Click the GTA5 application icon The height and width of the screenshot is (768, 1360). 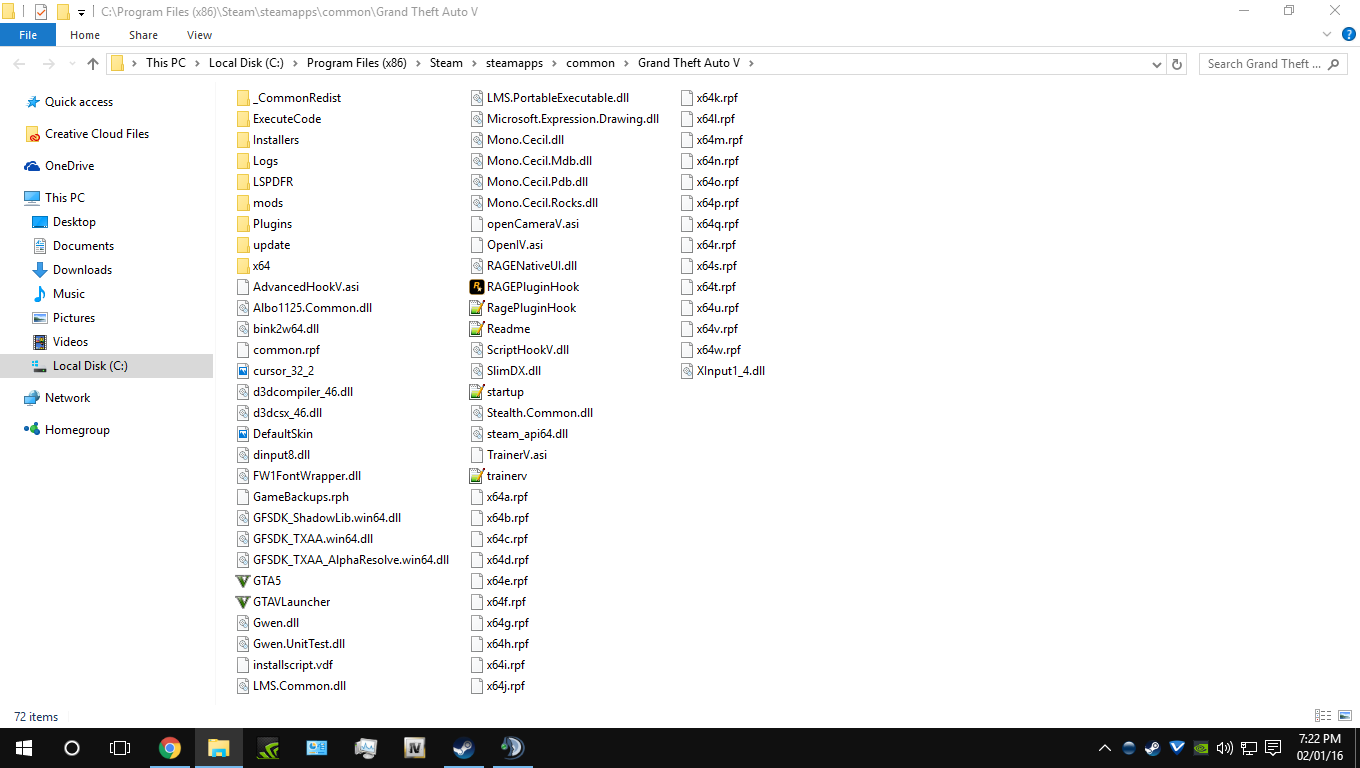point(242,581)
